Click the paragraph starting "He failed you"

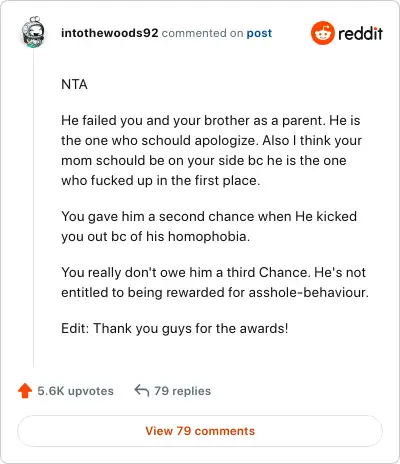point(211,150)
